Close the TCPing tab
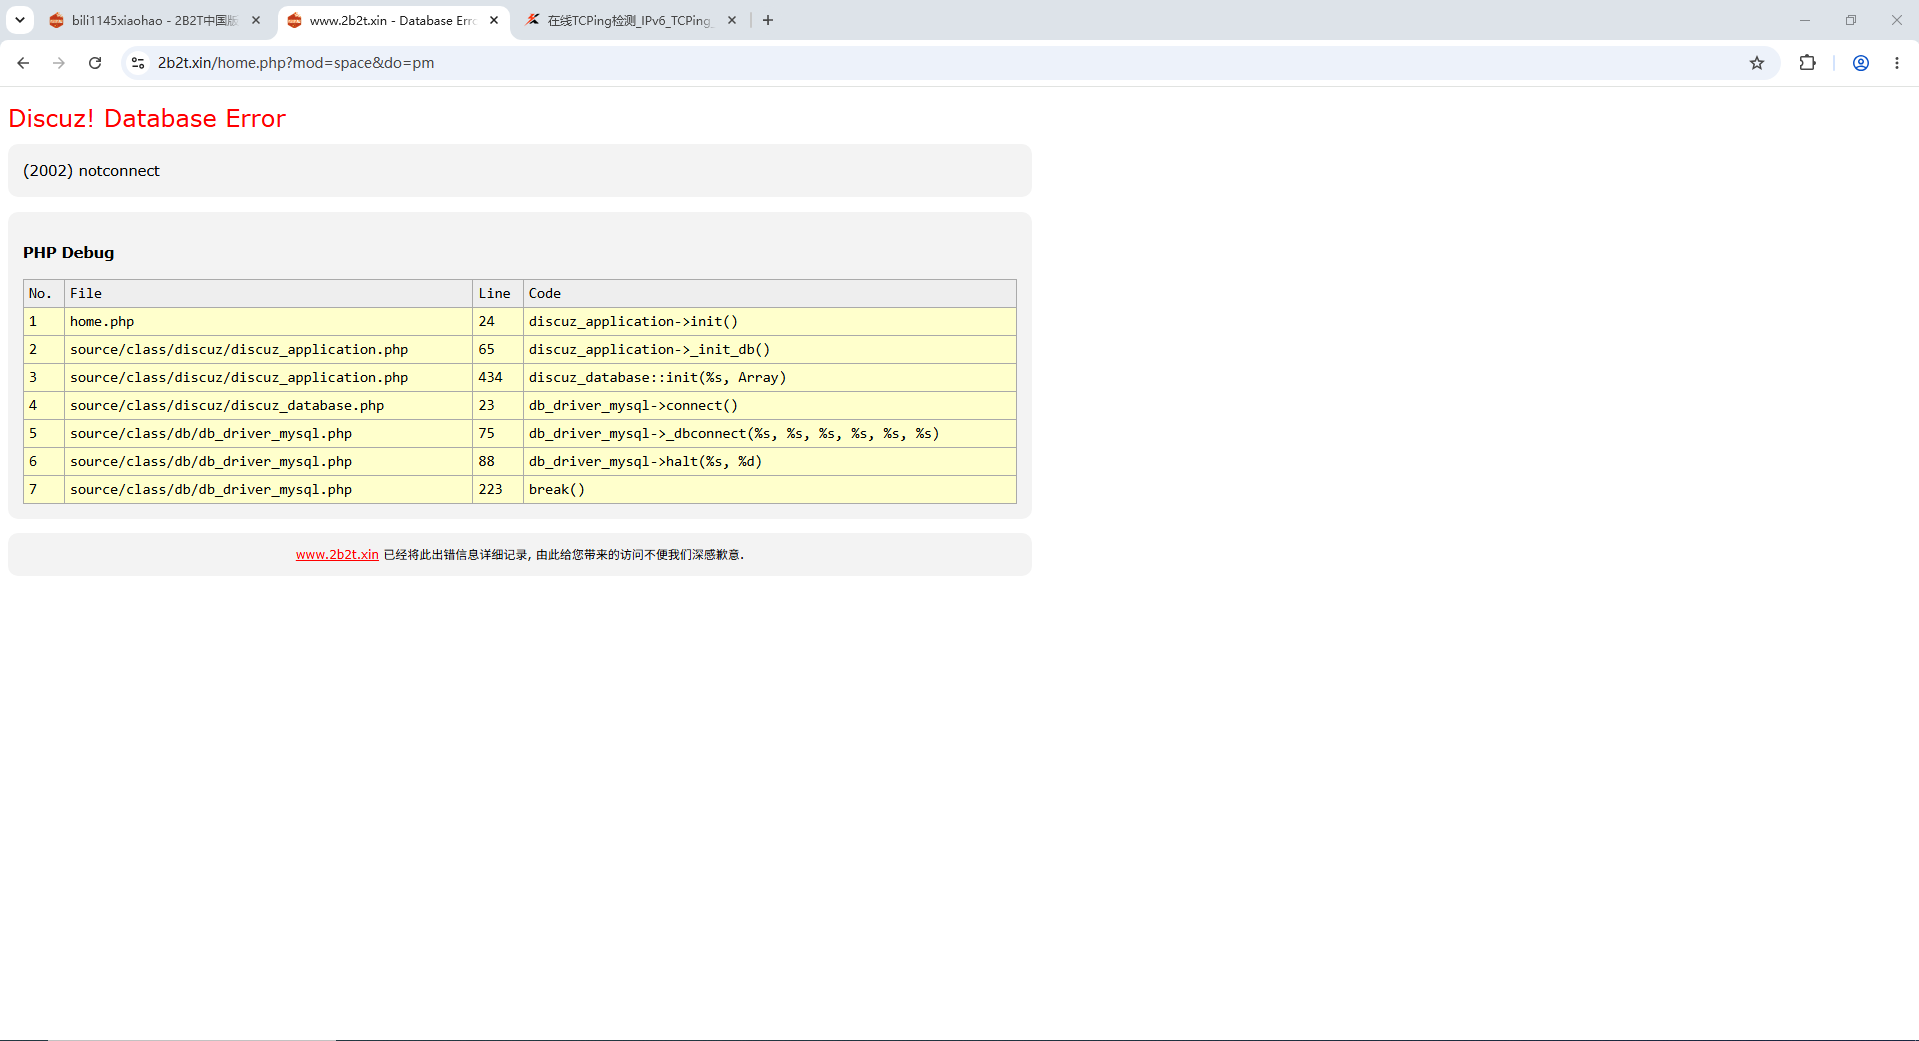The width and height of the screenshot is (1919, 1041). tap(732, 20)
